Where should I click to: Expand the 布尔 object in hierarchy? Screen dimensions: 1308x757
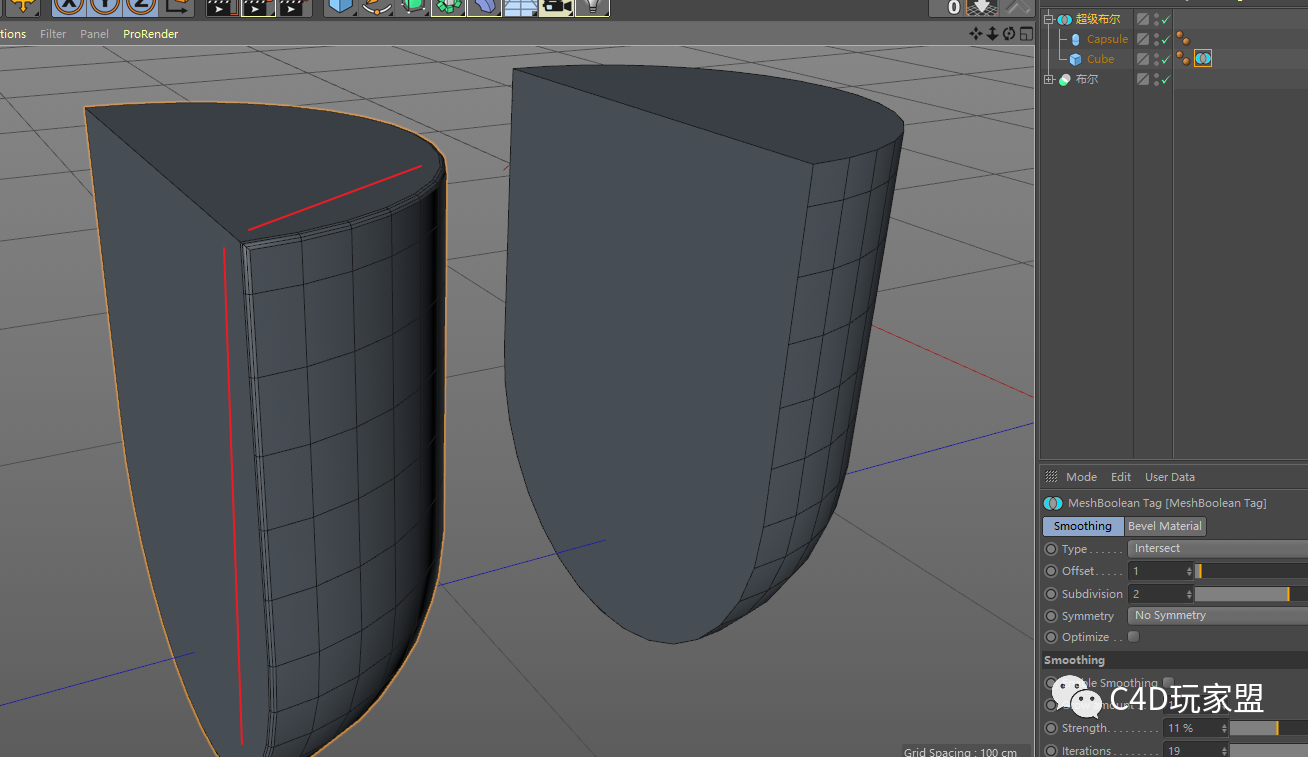1048,79
